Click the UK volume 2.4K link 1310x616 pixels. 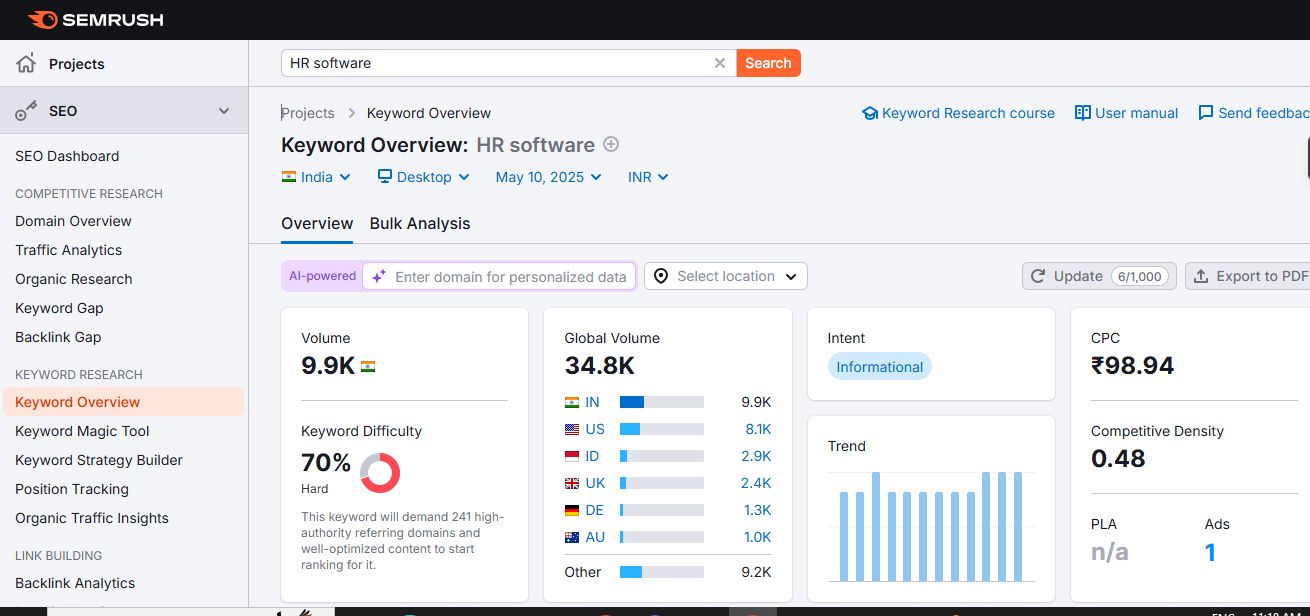point(758,483)
